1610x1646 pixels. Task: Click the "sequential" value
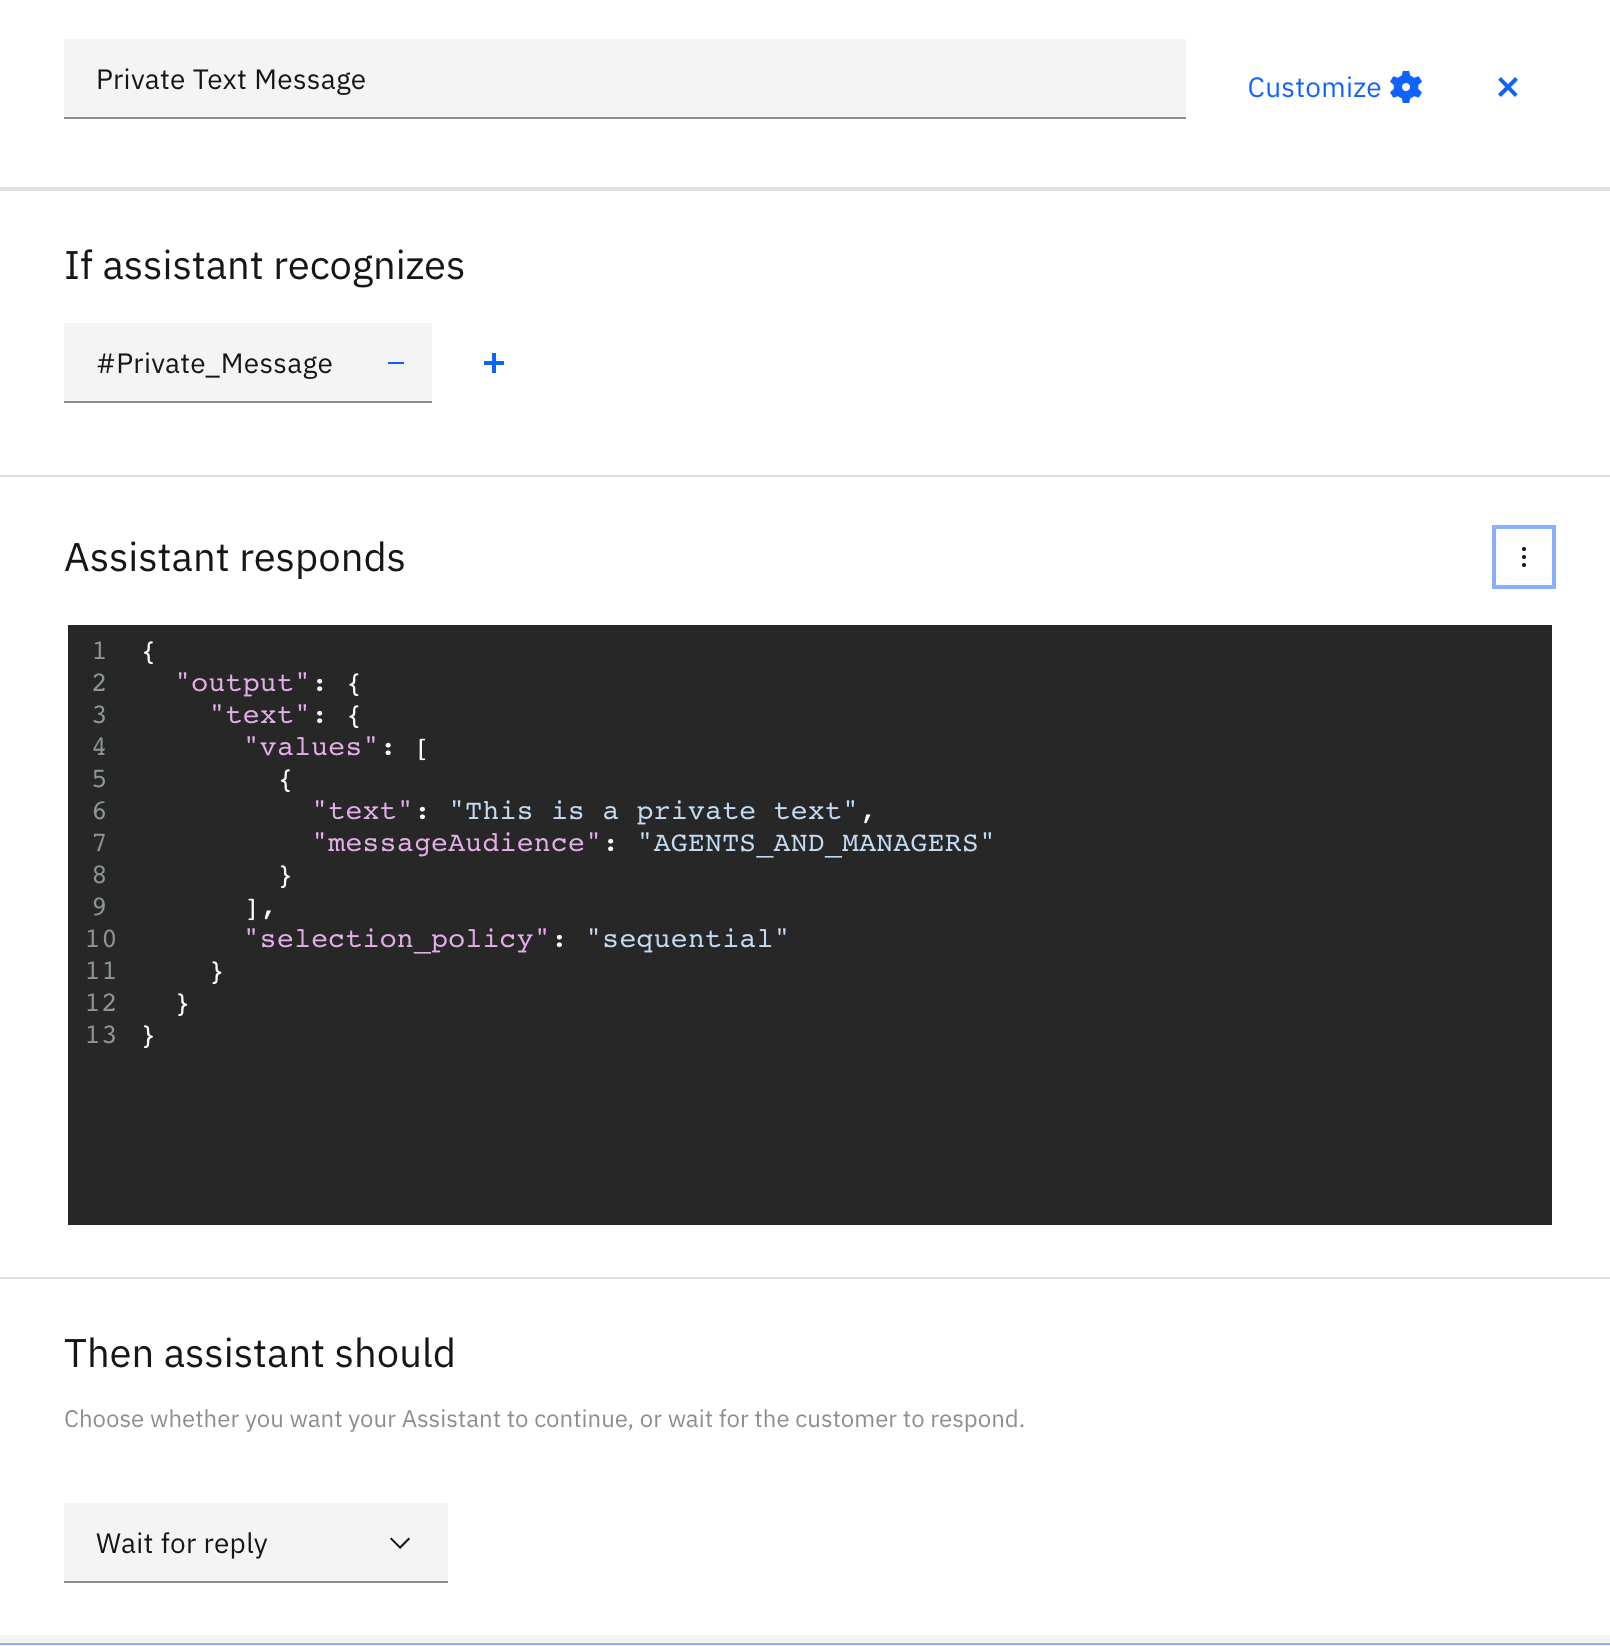[688, 939]
